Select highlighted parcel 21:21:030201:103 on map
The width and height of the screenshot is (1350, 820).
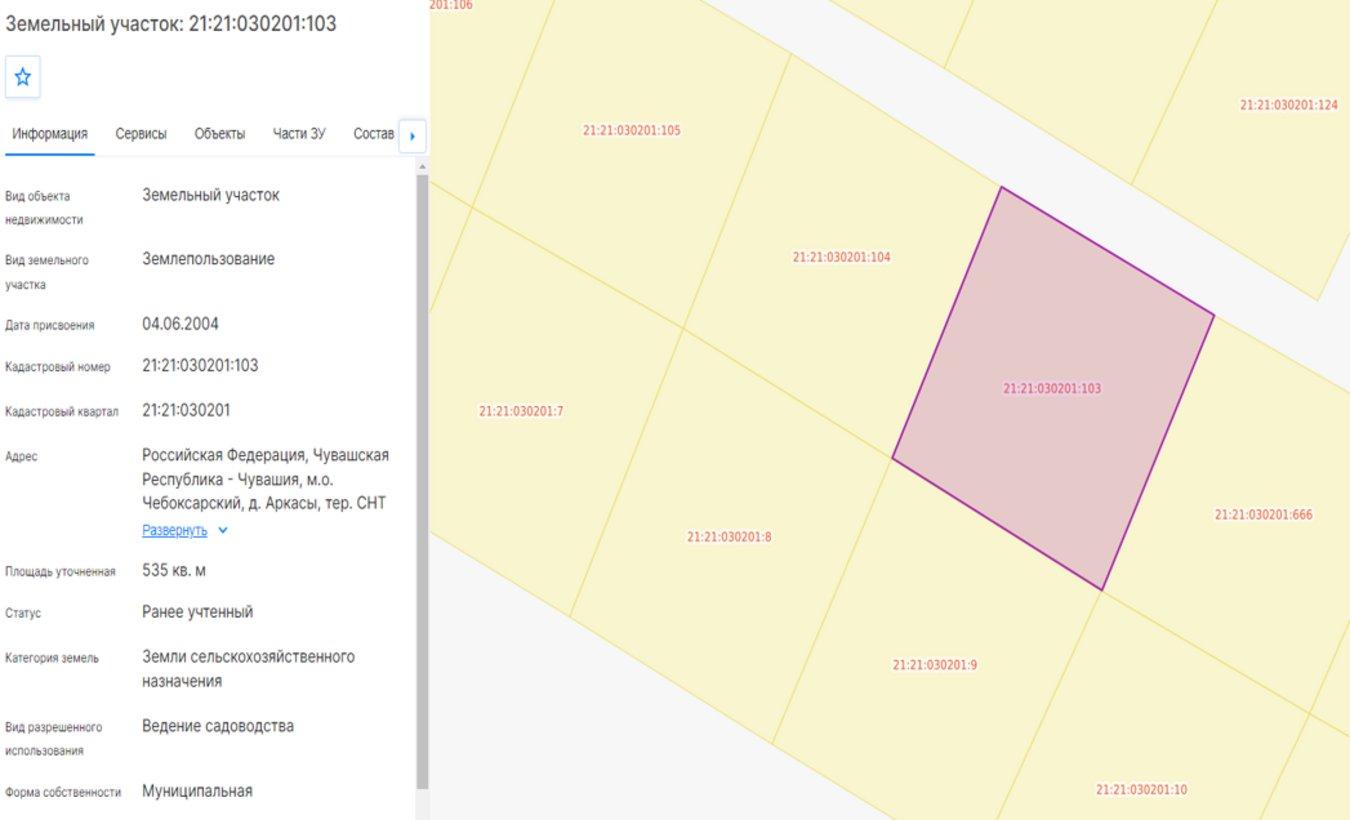click(1052, 388)
